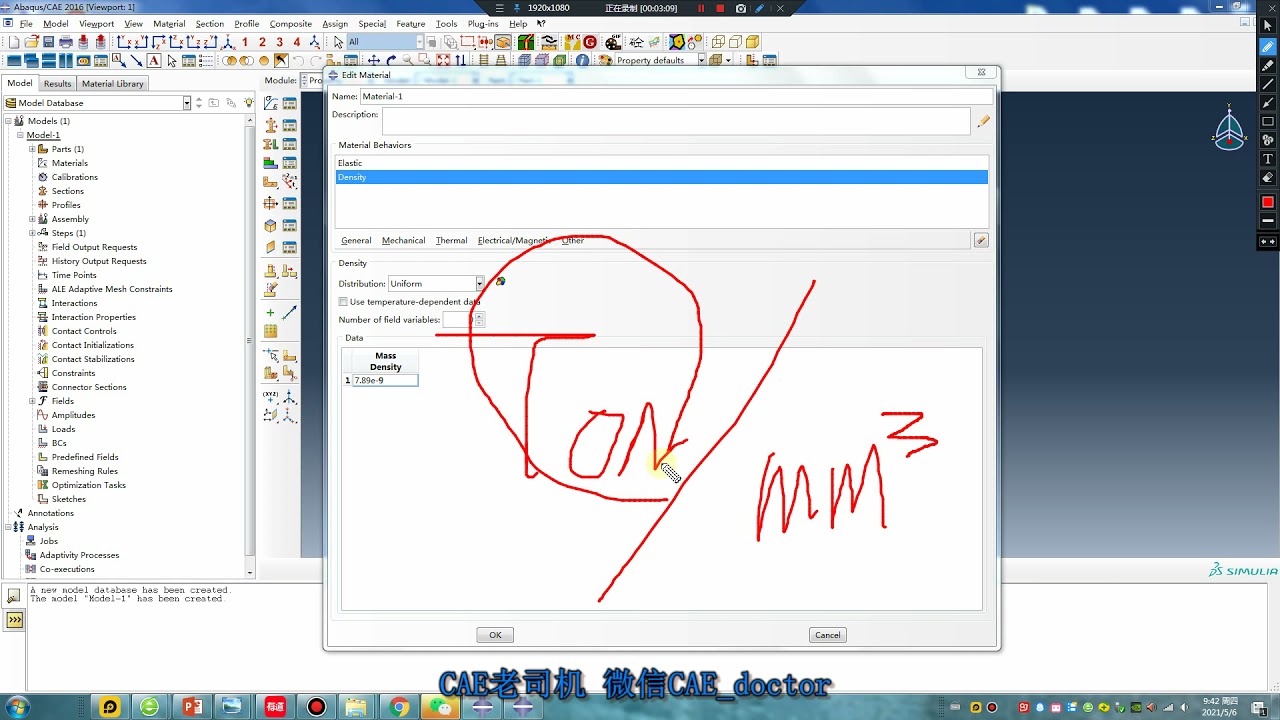Apply view 3 from the views toolbar

pyautogui.click(x=279, y=42)
